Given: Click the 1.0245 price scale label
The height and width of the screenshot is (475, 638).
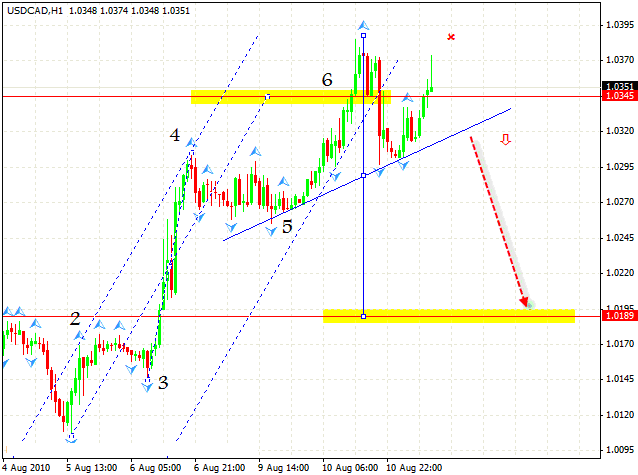Looking at the screenshot, I should (x=620, y=237).
